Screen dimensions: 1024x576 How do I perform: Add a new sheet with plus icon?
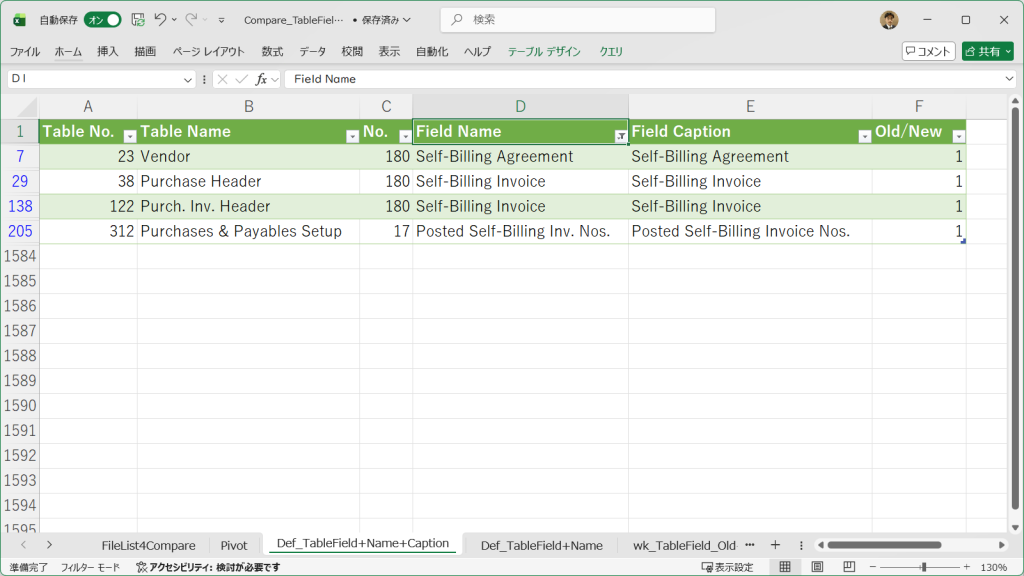(x=775, y=545)
